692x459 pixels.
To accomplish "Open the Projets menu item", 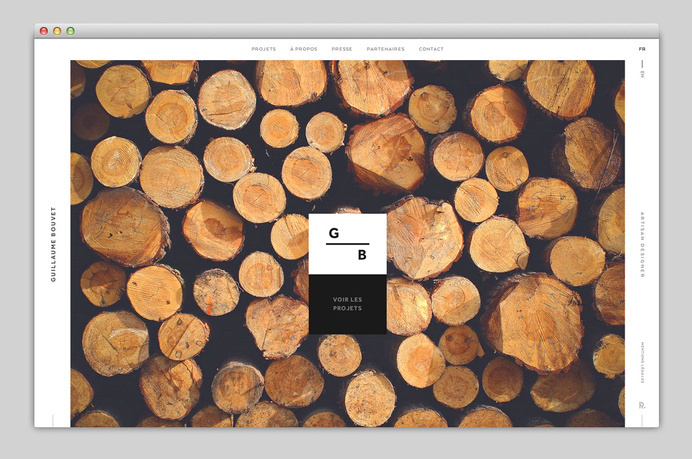I will pos(263,49).
